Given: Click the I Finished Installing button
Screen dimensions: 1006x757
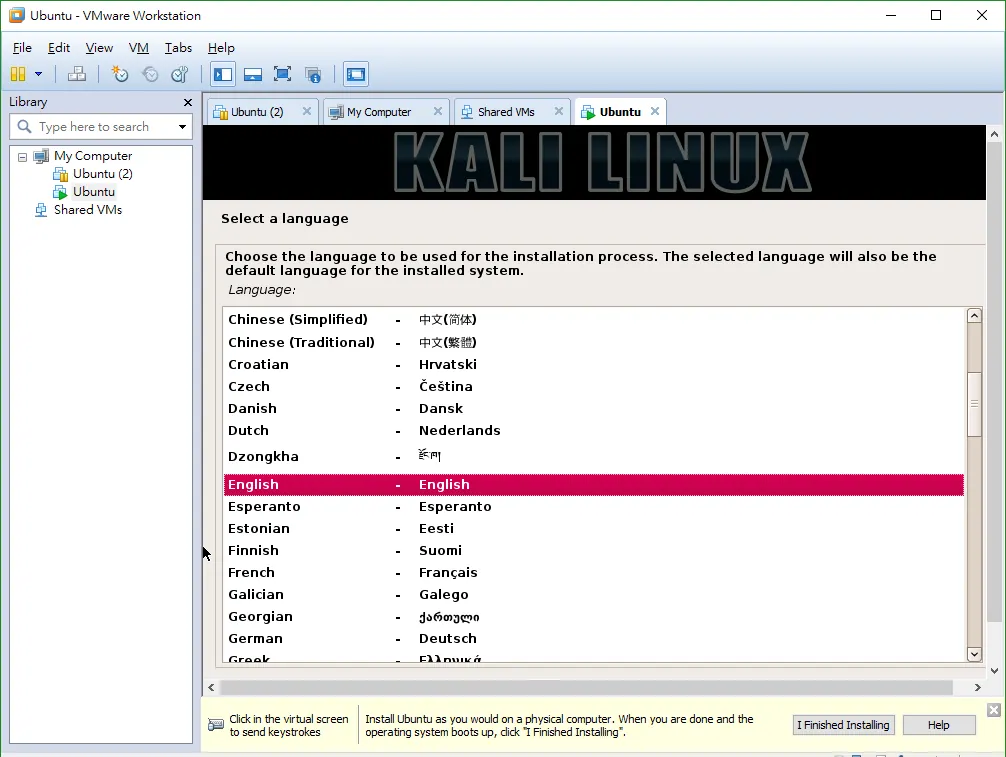Looking at the screenshot, I should point(843,725).
